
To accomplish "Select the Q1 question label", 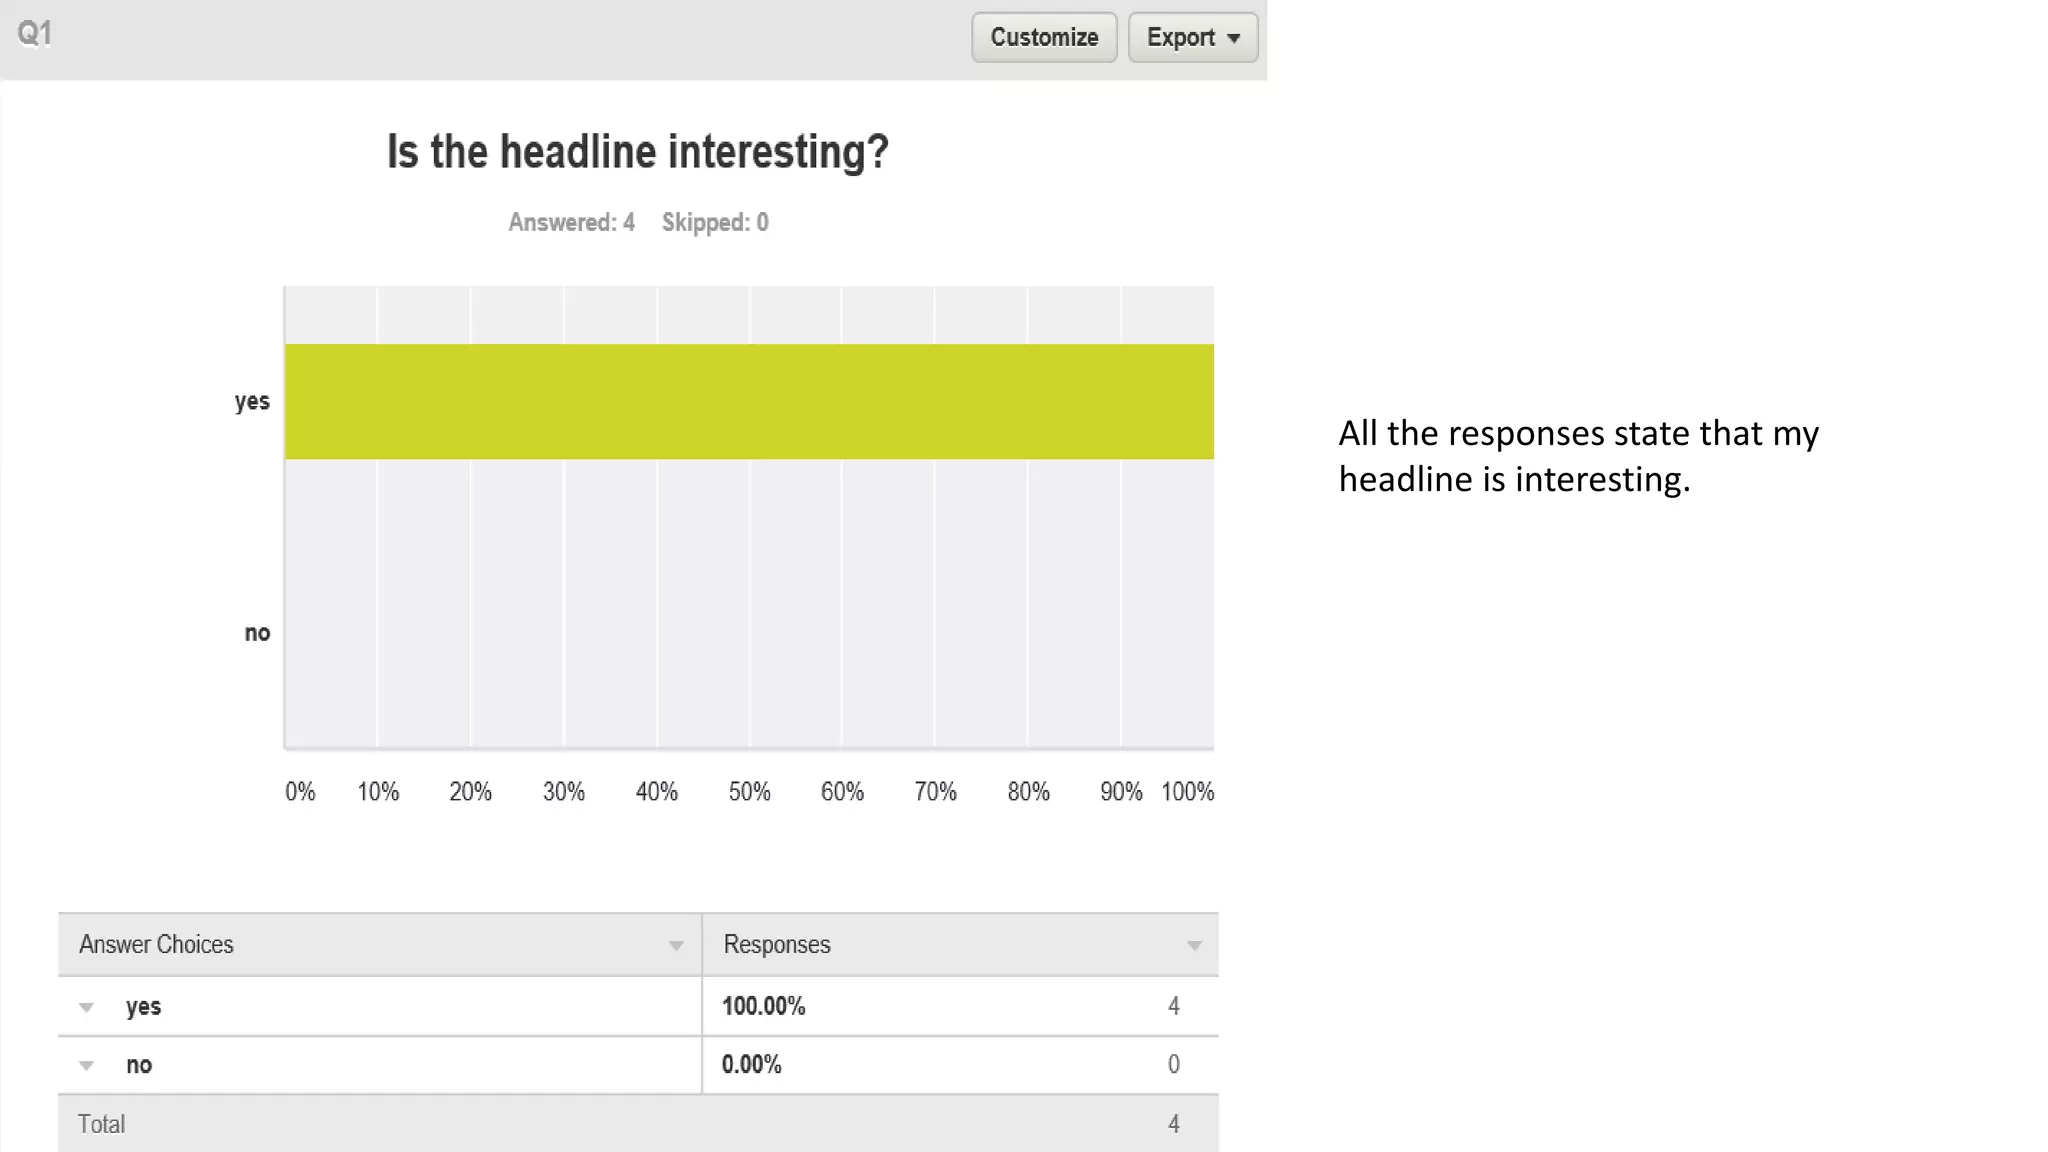I will coord(35,34).
